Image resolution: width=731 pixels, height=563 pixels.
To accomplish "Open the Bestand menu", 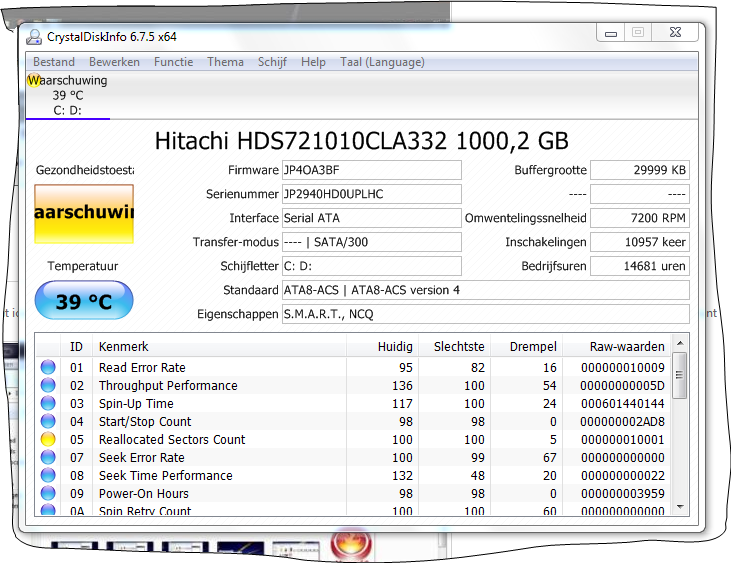I will (54, 62).
